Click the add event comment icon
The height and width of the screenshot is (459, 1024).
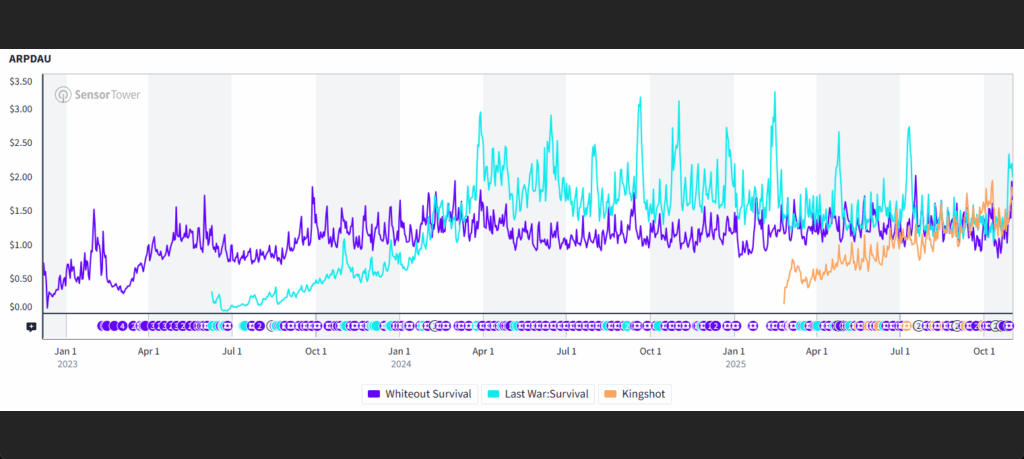[31, 326]
